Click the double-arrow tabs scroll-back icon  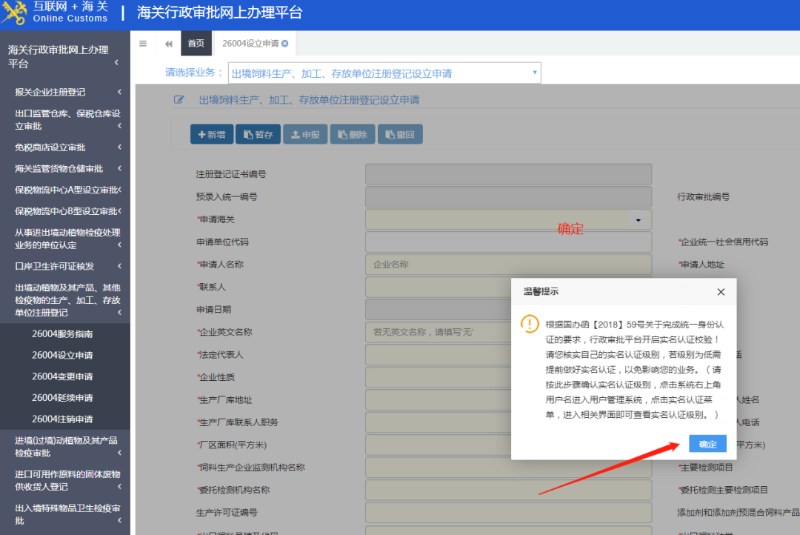pos(168,43)
